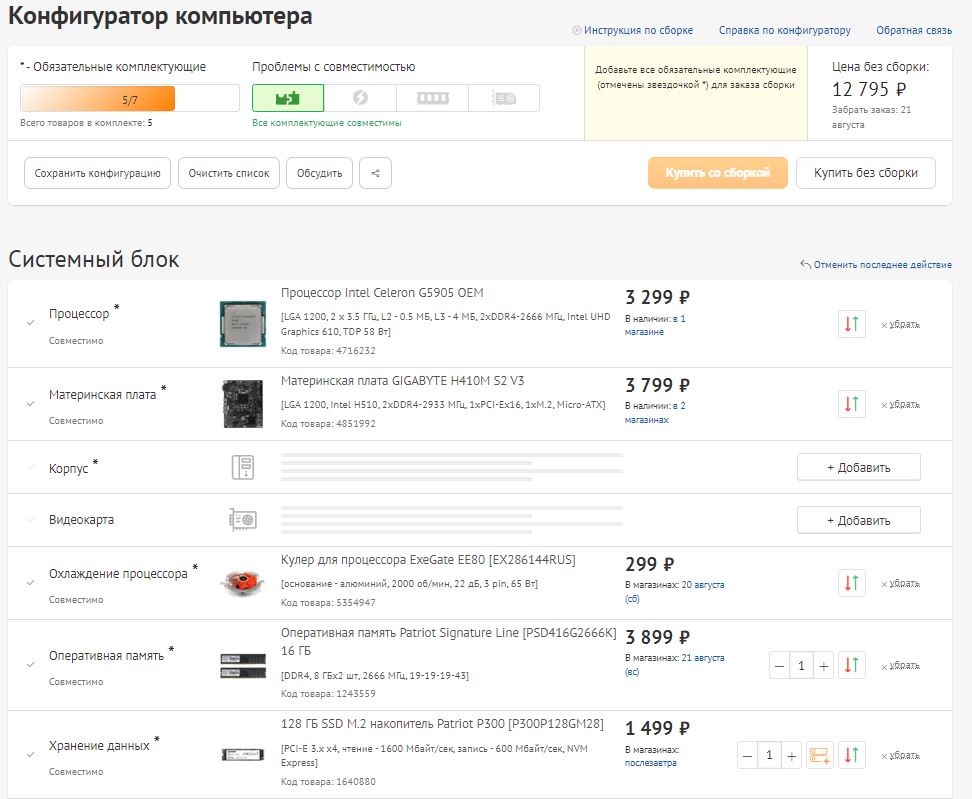Add a case with the Добавить button
This screenshot has height=799, width=972.
coord(858,467)
